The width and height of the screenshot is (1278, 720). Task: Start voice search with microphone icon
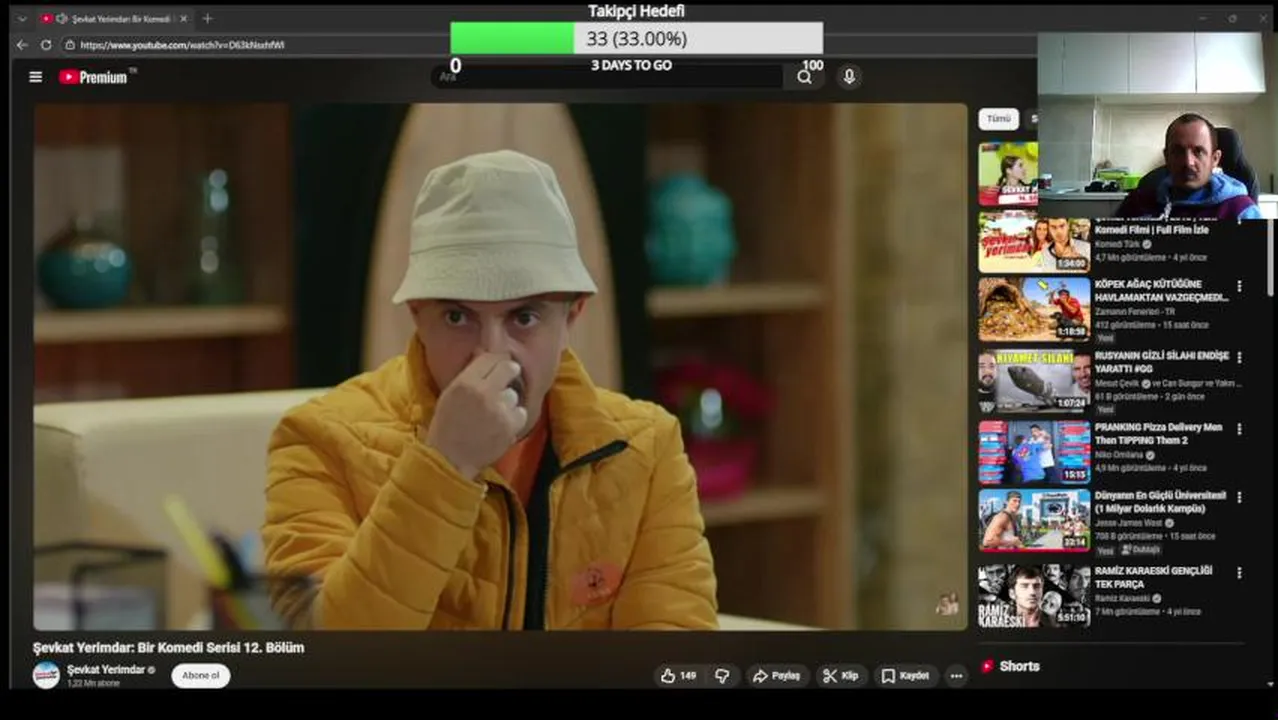(x=849, y=77)
